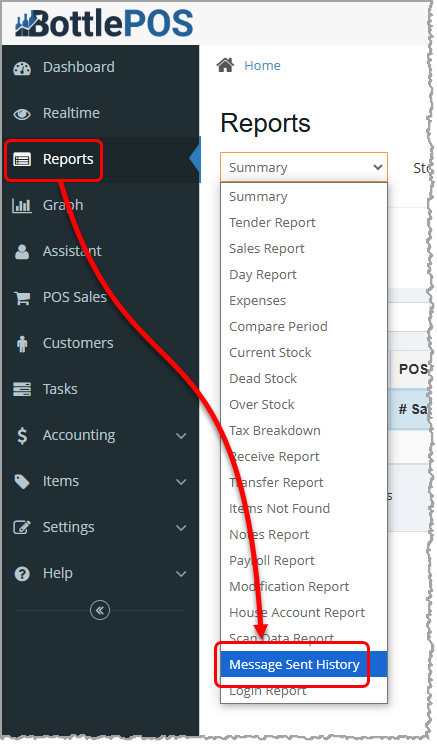Select Transfer Report option
Screen dimensions: 437x745
[304, 483]
